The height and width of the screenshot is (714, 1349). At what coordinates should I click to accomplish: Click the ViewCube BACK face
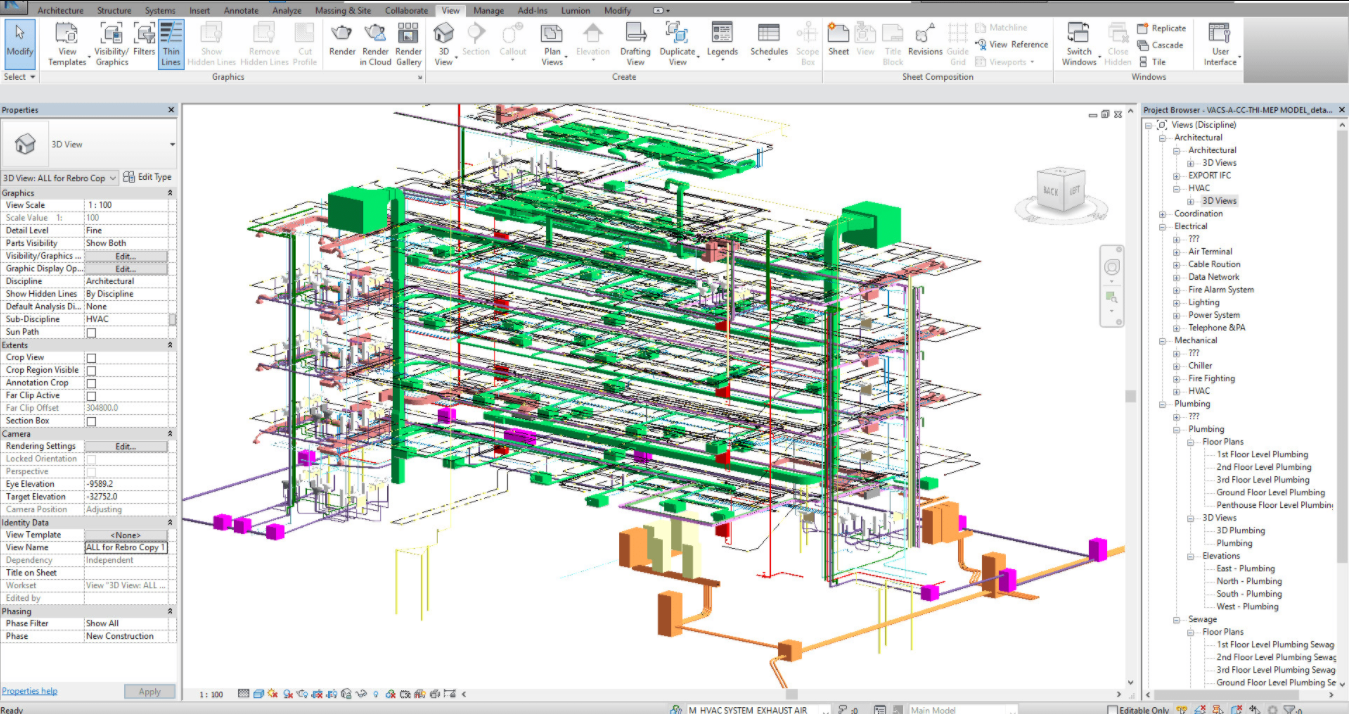point(1050,191)
